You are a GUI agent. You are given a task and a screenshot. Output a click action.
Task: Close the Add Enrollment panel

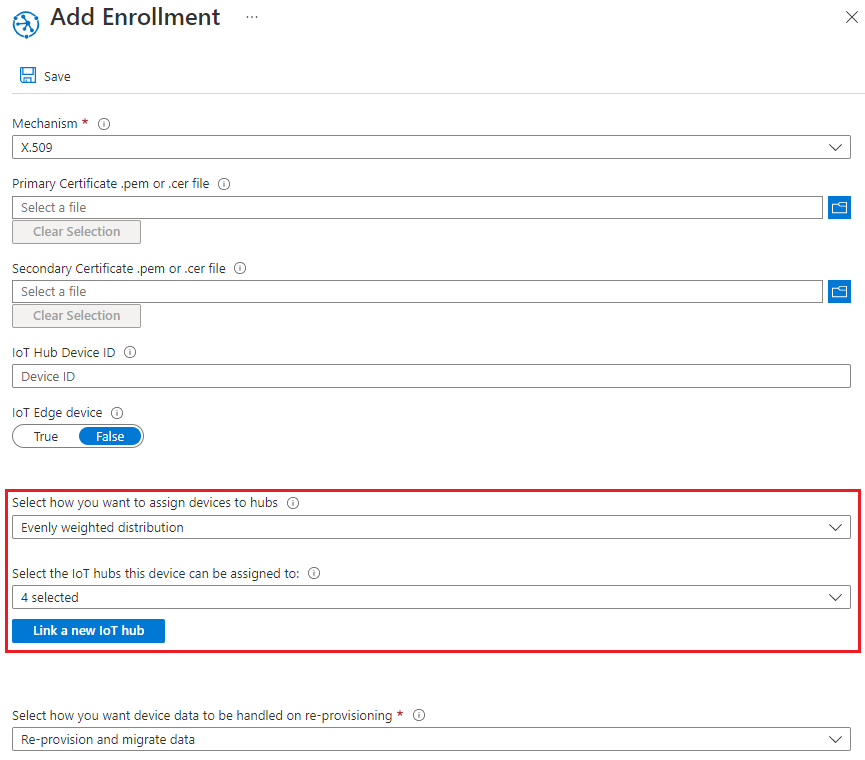(851, 17)
